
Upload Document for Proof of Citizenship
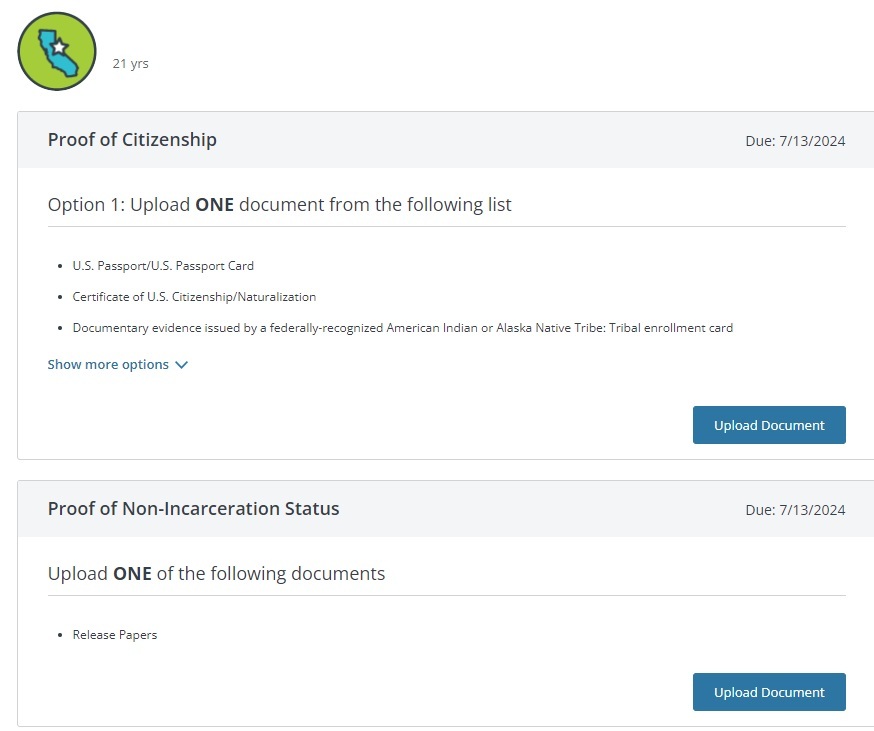(769, 425)
